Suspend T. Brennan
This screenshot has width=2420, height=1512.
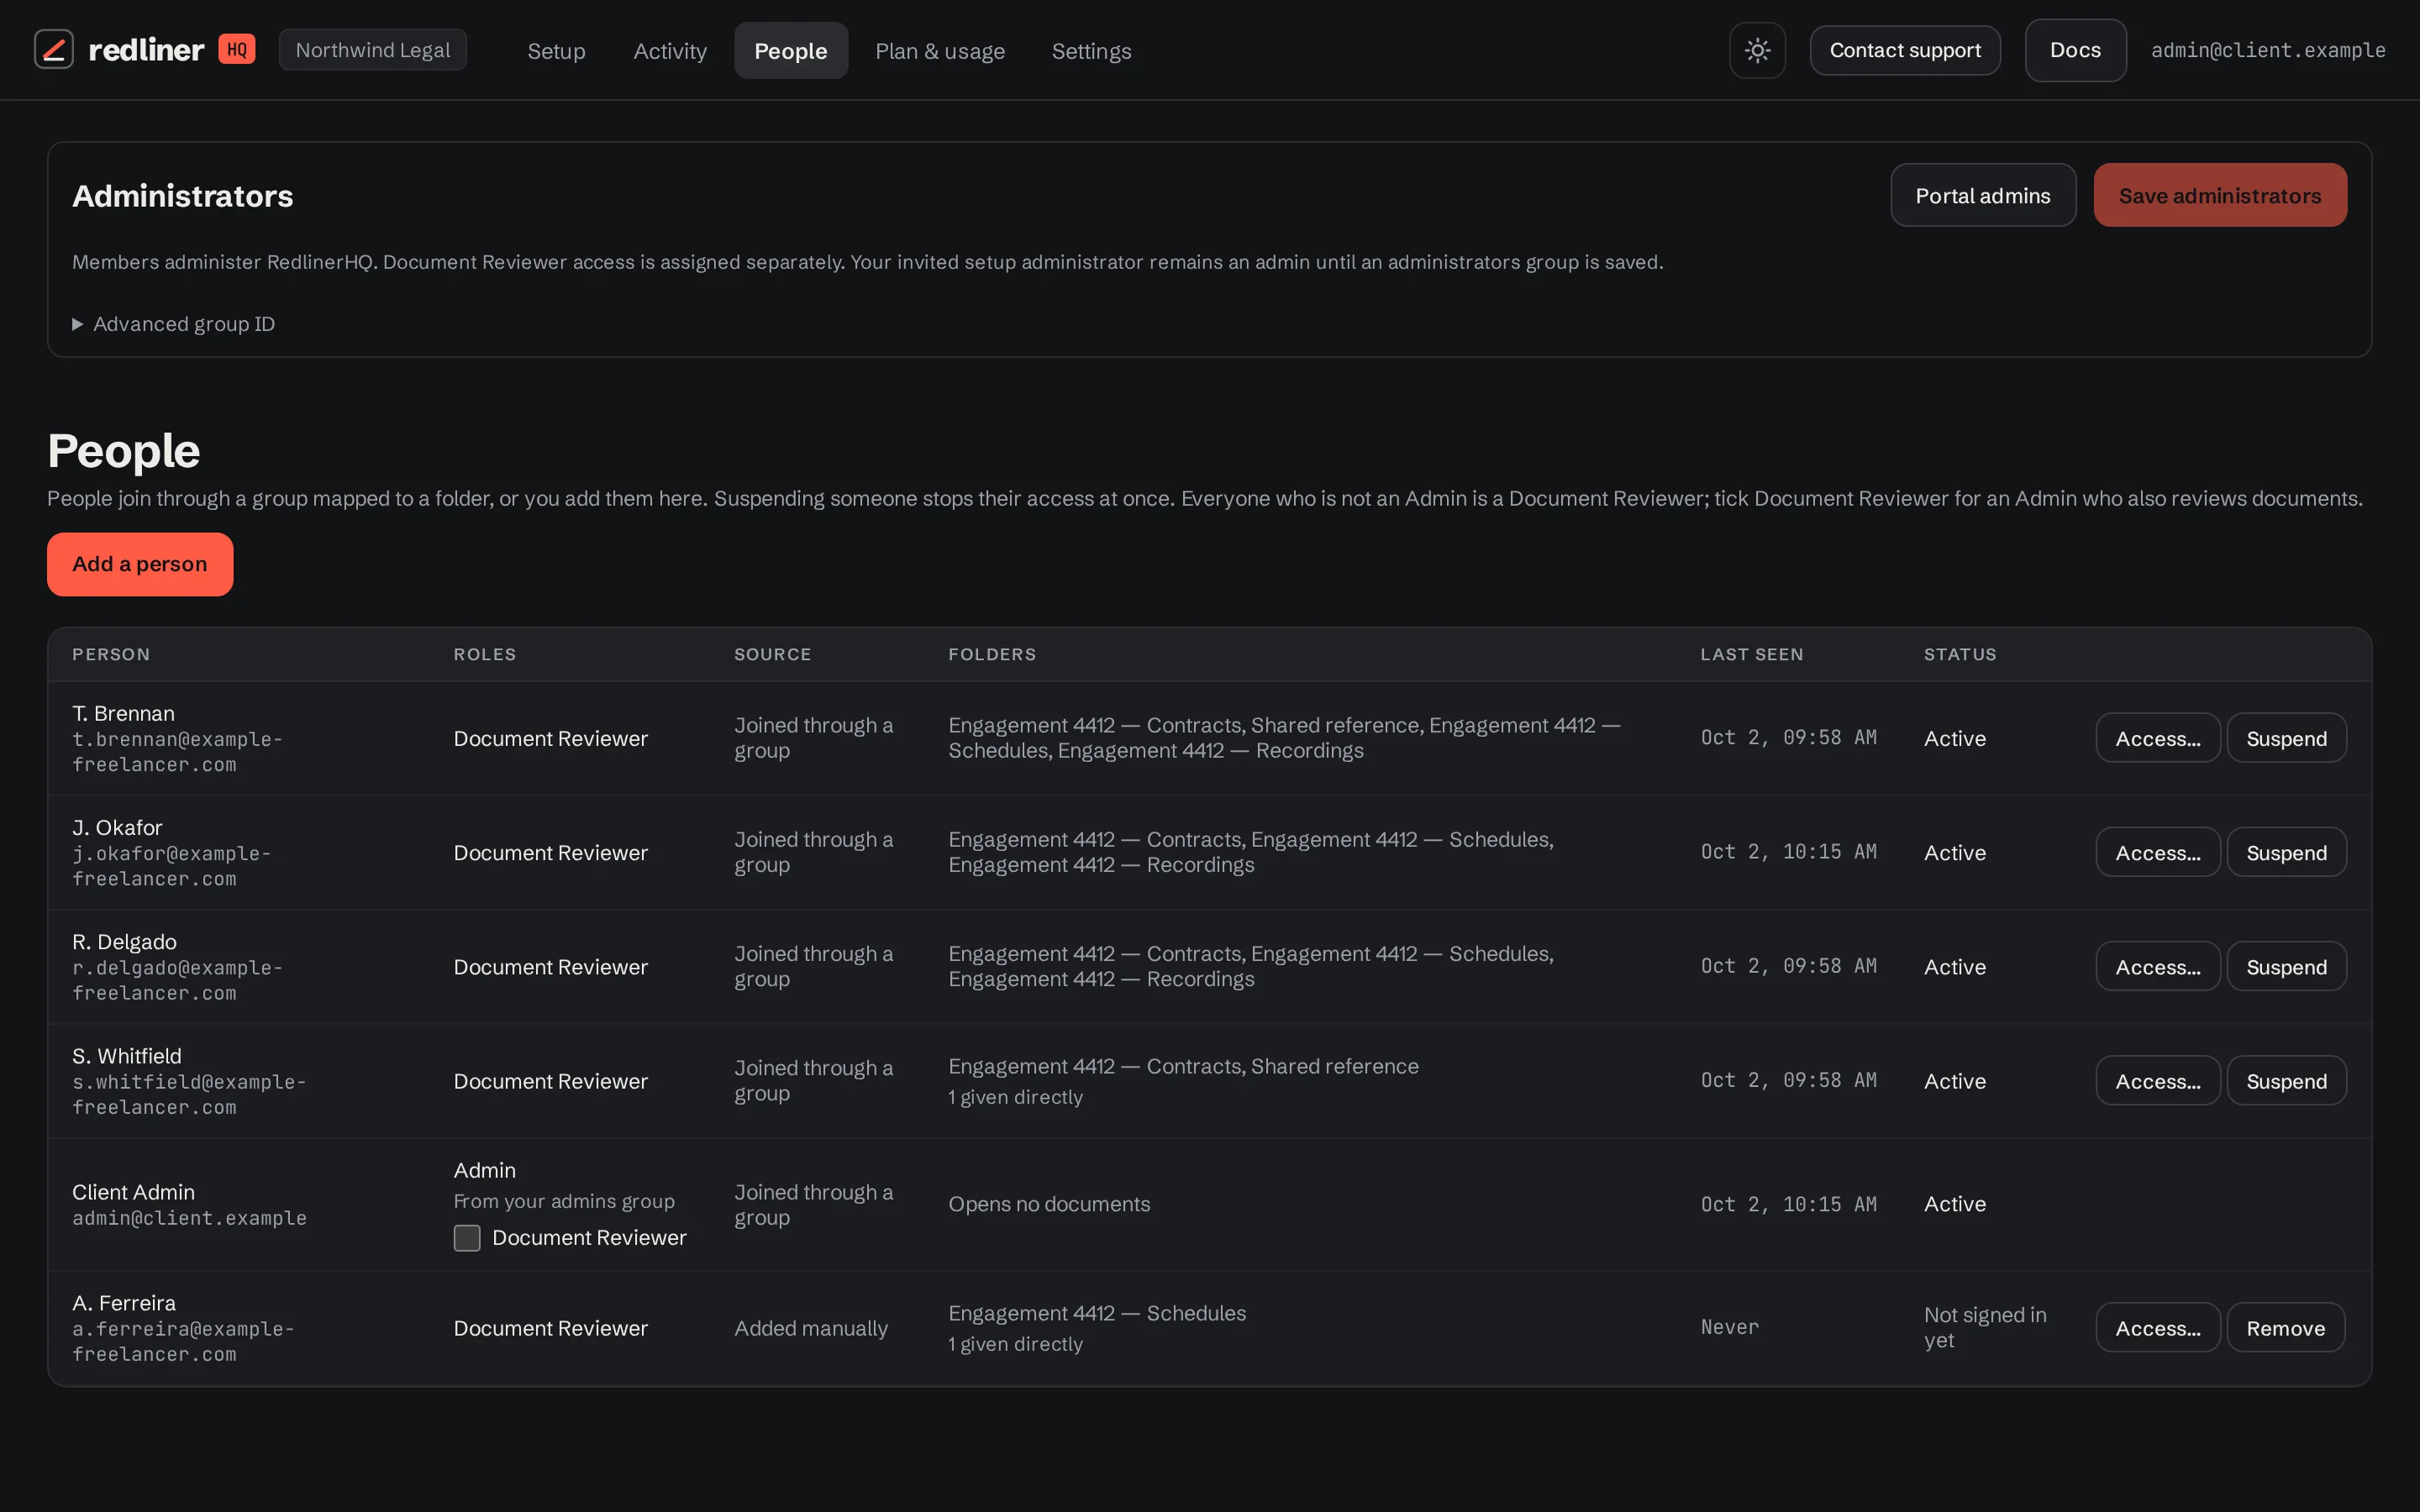(x=2286, y=738)
